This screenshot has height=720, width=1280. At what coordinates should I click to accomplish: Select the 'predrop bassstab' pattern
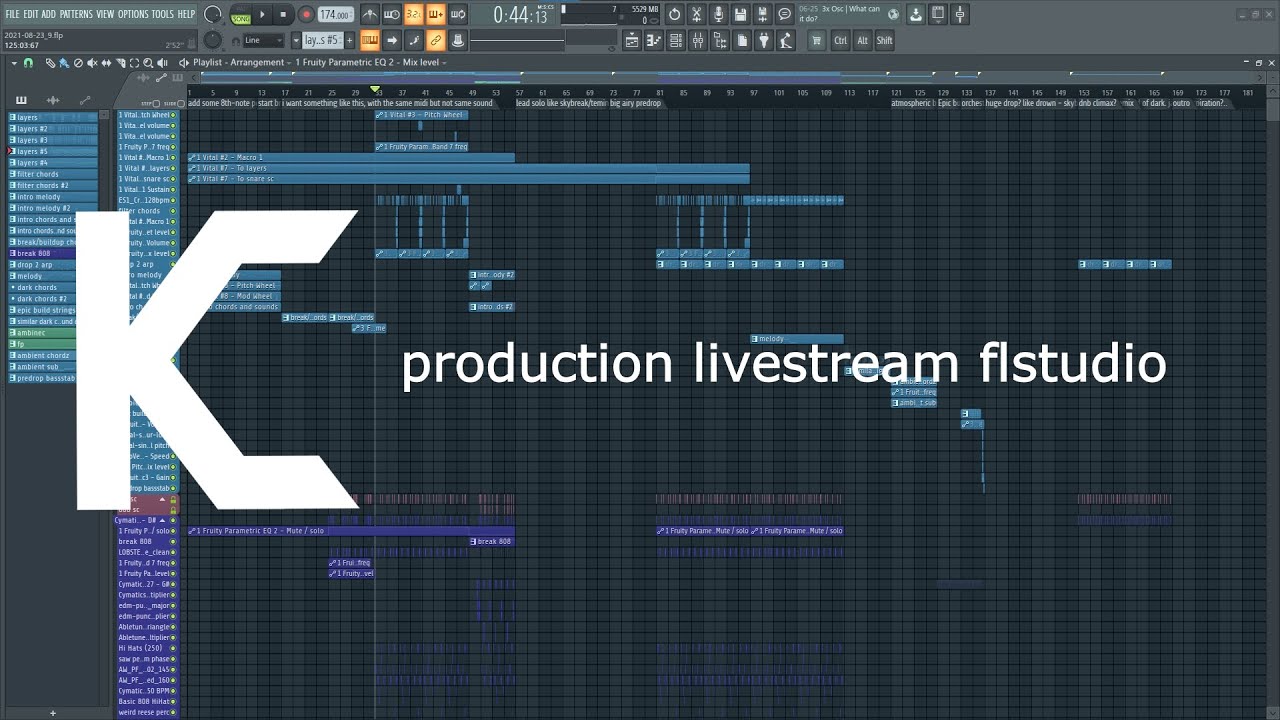(x=54, y=378)
